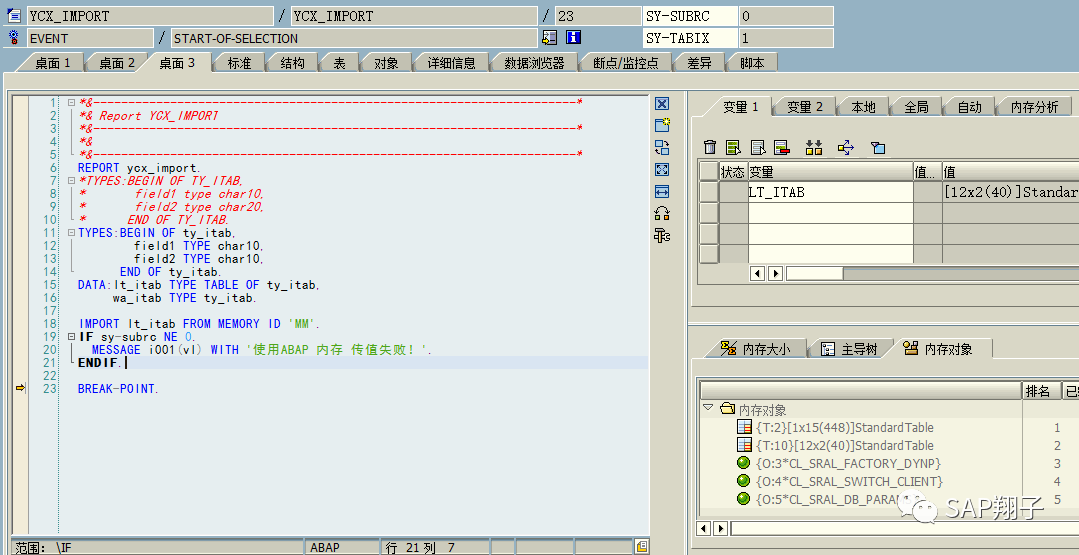This screenshot has height=555, width=1079.
Task: Click the IMPORT statement on line 18
Action: 200,323
